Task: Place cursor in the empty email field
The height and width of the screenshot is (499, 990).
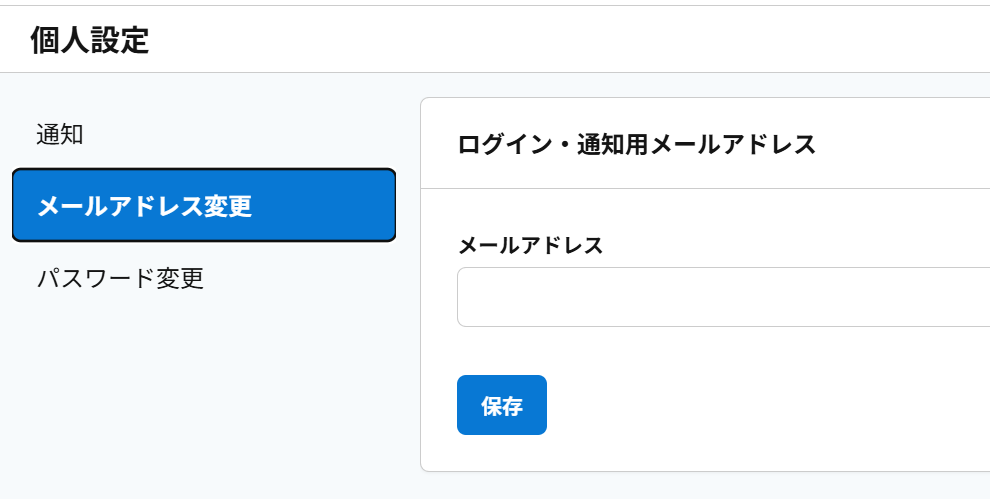Action: (x=722, y=297)
